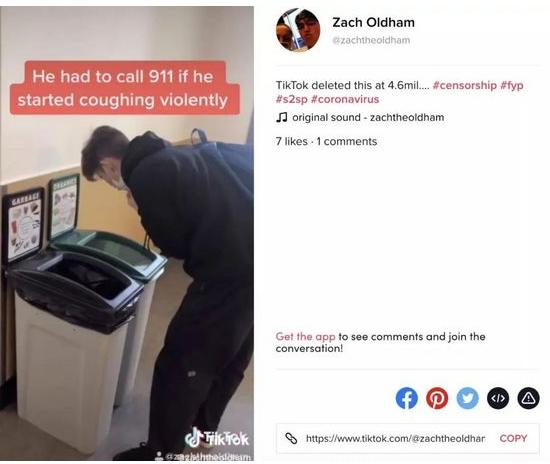550x464 pixels.
Task: Open the #fyp hashtag
Action: click(512, 85)
